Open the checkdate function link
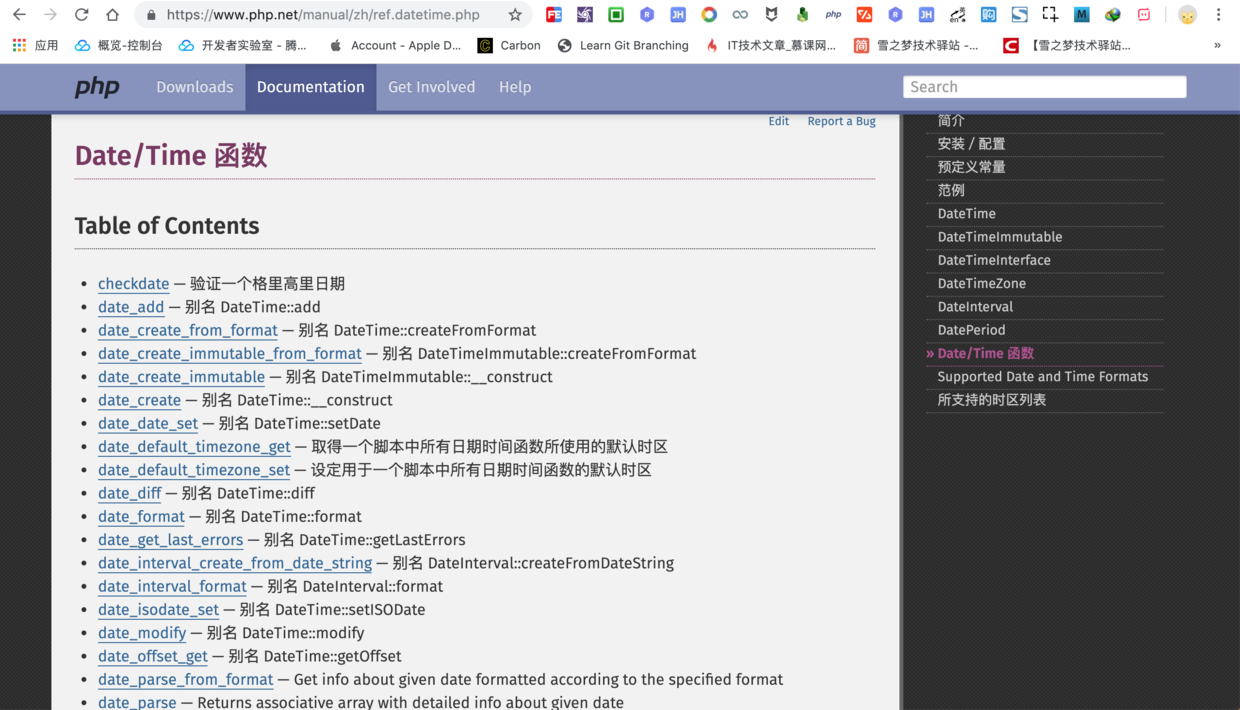This screenshot has height=710, width=1240. tap(133, 283)
